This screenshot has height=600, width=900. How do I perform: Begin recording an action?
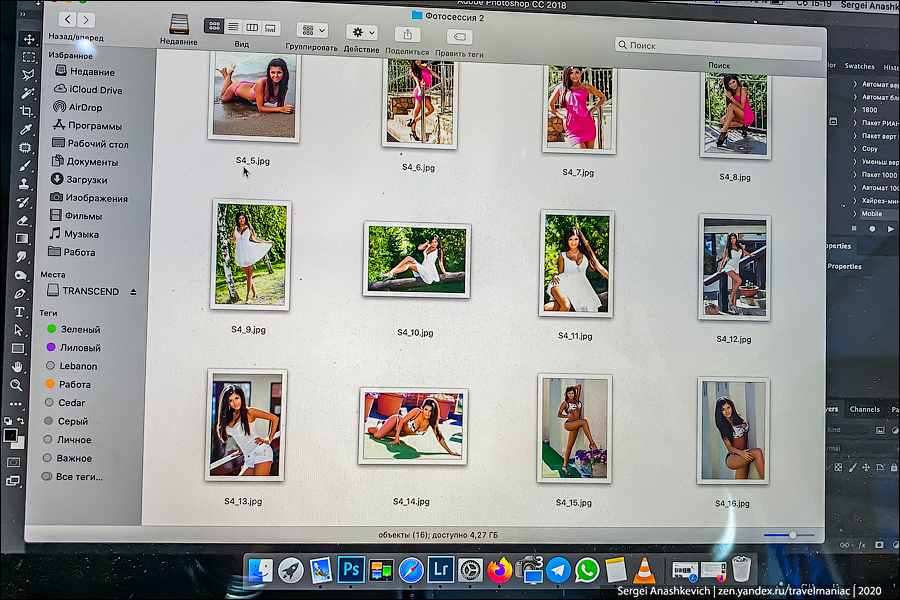point(872,229)
